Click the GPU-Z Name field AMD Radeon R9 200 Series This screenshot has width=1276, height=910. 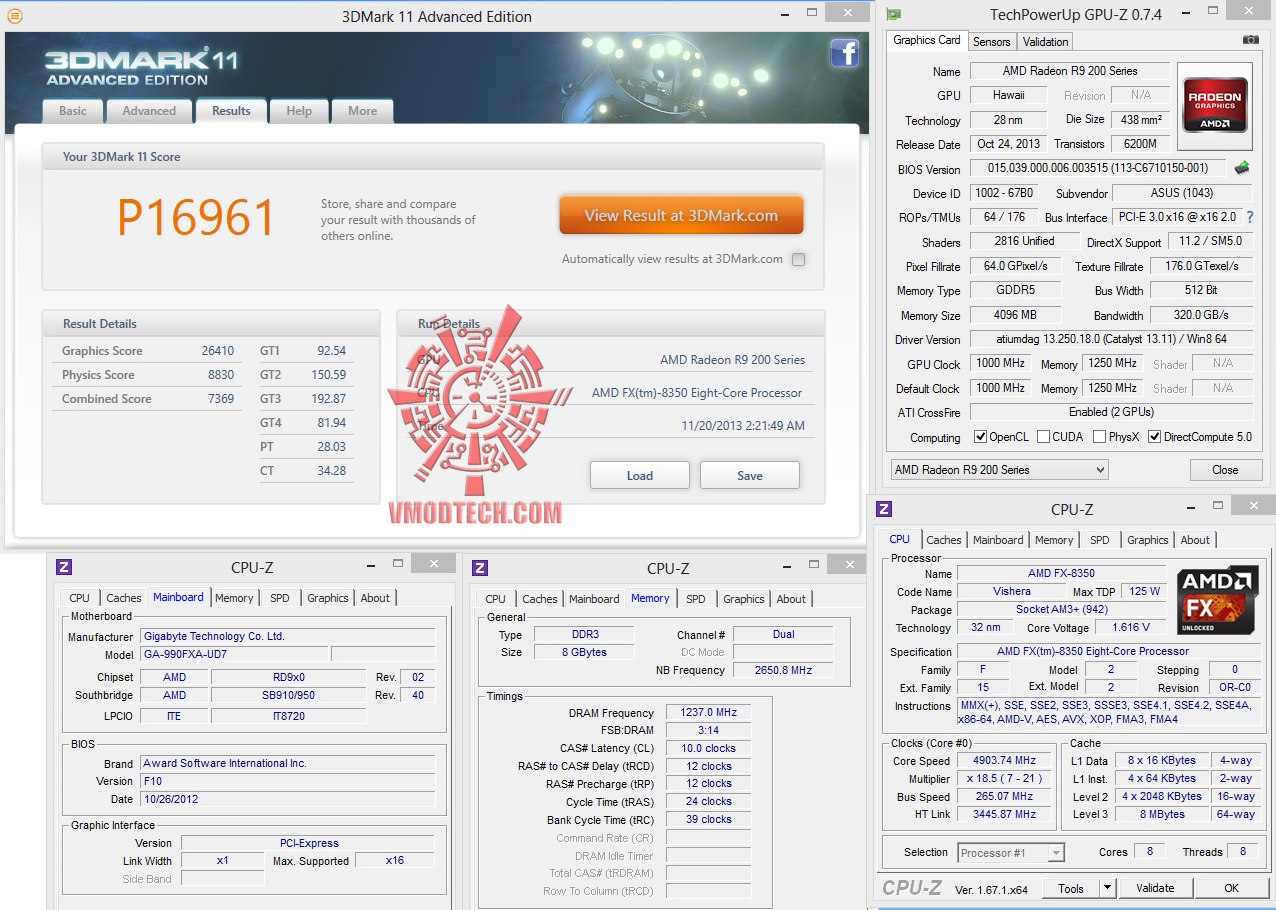(1069, 71)
